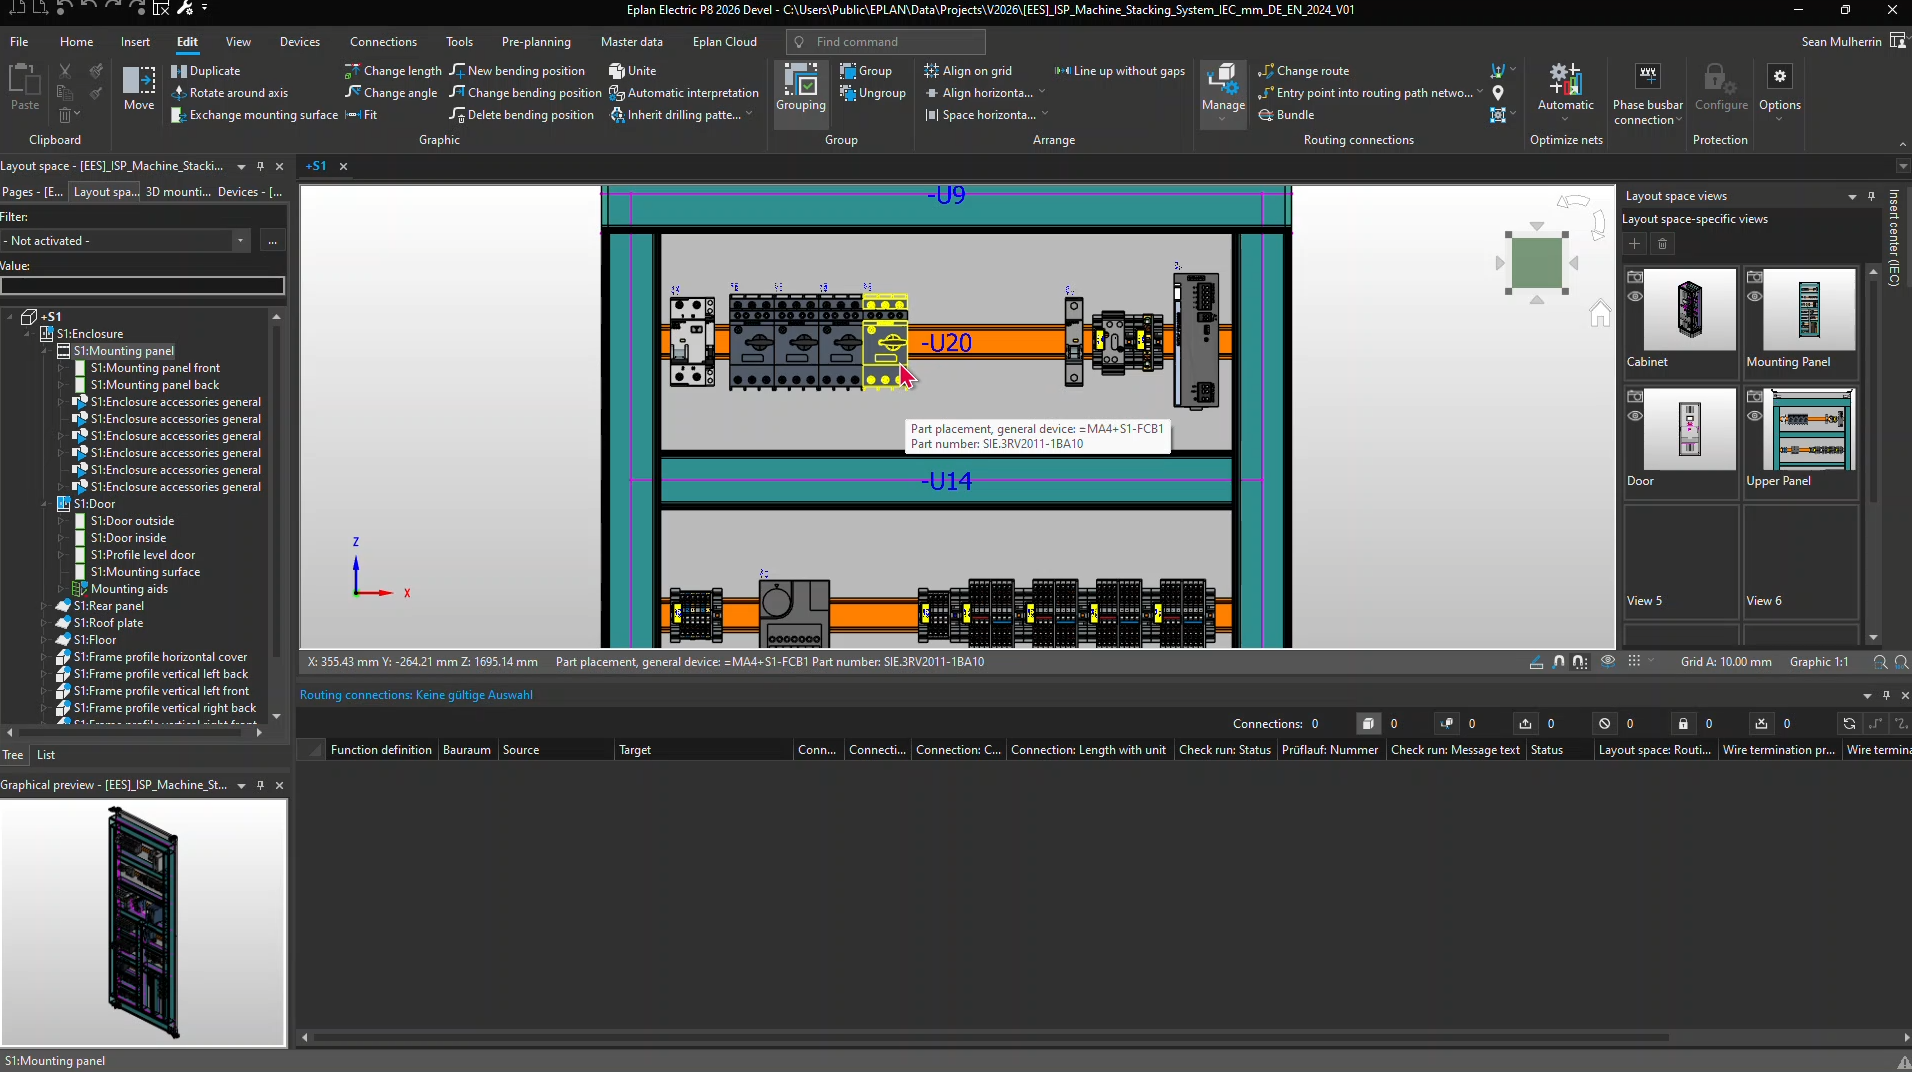Select the Phase busbar connection icon

[x=1647, y=78]
